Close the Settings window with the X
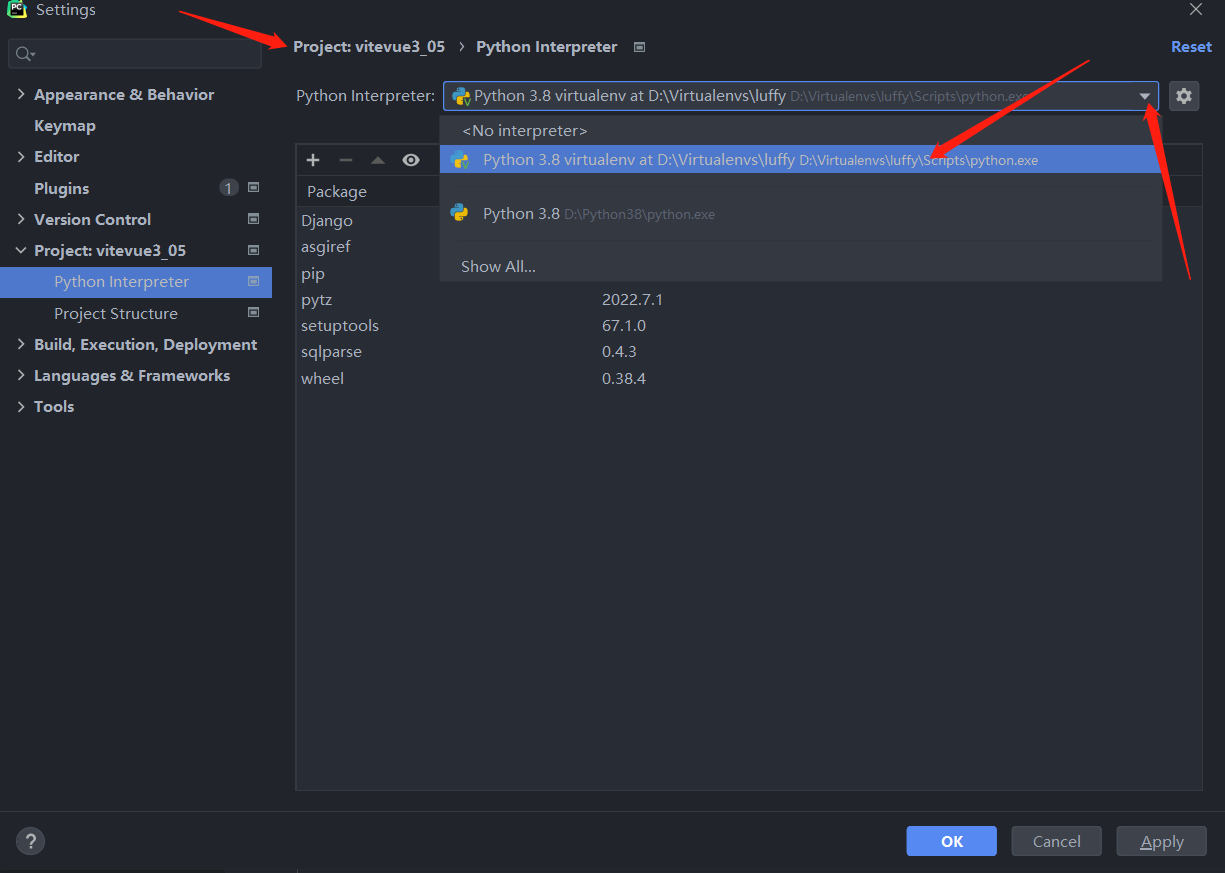Image resolution: width=1225 pixels, height=873 pixels. tap(1196, 9)
